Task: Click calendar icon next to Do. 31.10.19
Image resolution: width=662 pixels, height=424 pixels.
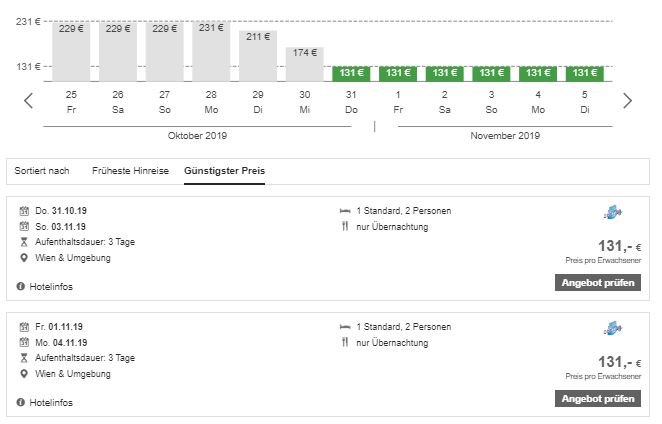Action: click(x=22, y=212)
